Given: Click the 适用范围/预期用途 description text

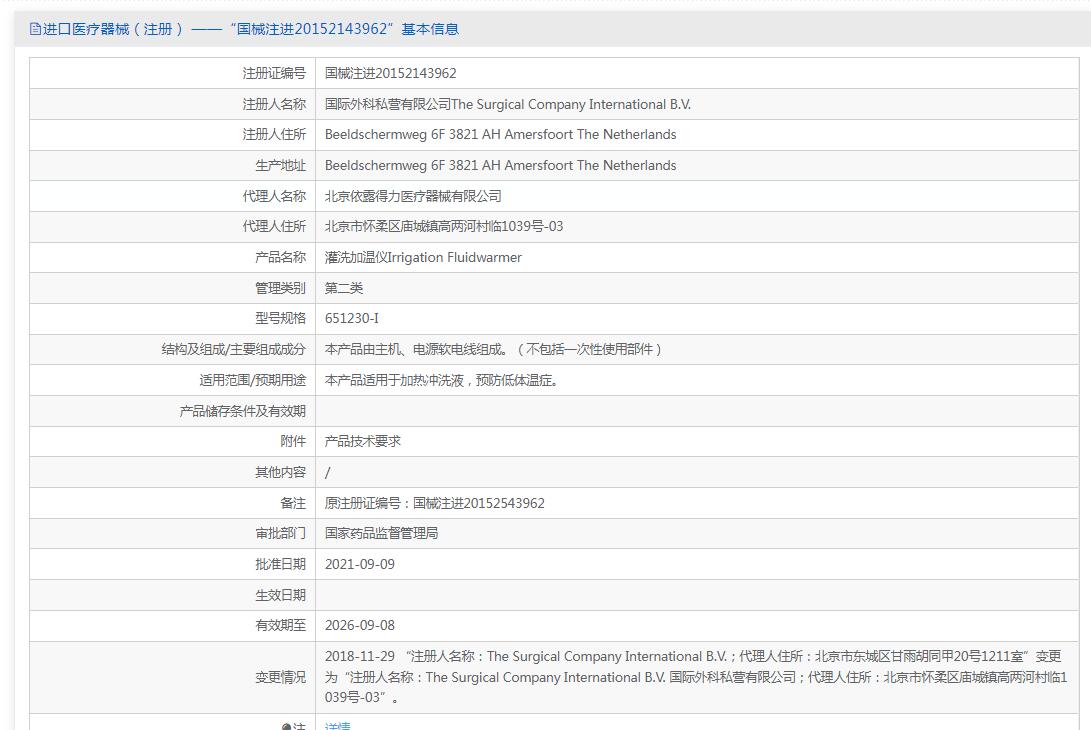Looking at the screenshot, I should coord(441,381).
